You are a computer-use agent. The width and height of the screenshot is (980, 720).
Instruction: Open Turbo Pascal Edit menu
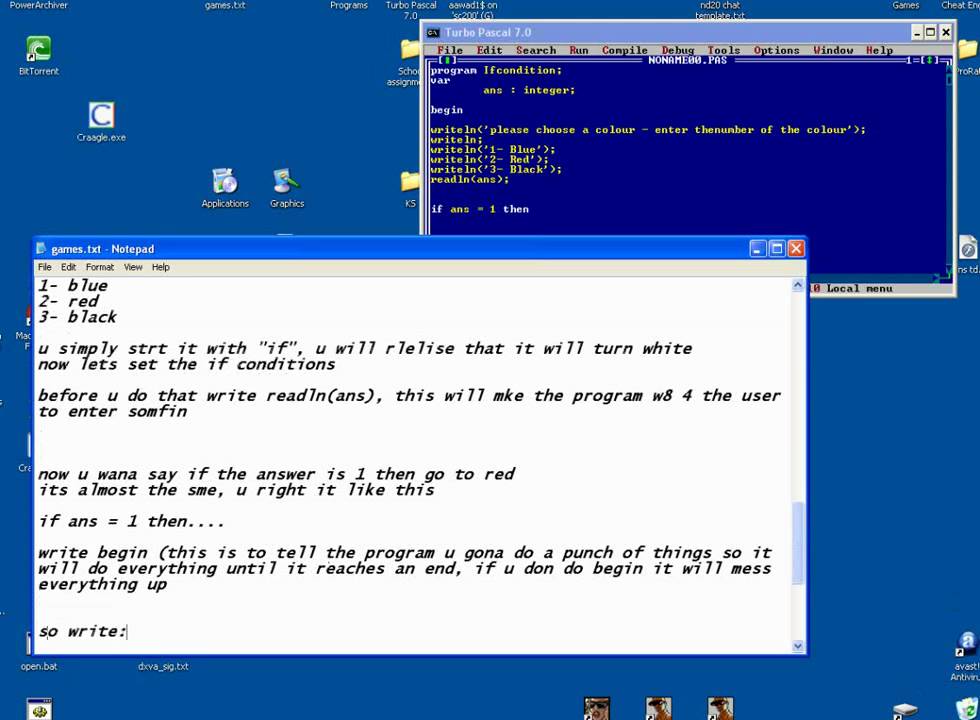point(489,50)
